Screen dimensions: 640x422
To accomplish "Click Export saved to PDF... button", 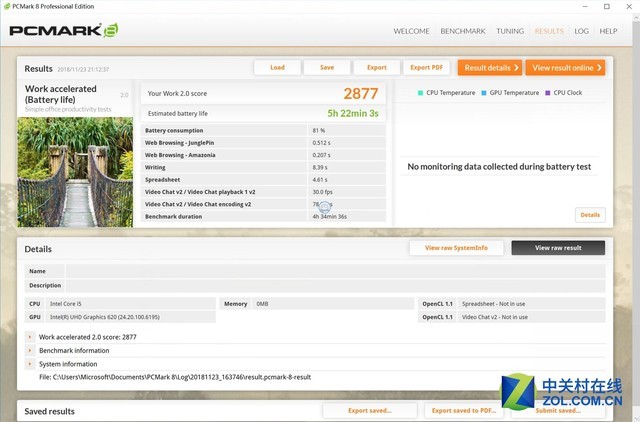I will pyautogui.click(x=464, y=411).
